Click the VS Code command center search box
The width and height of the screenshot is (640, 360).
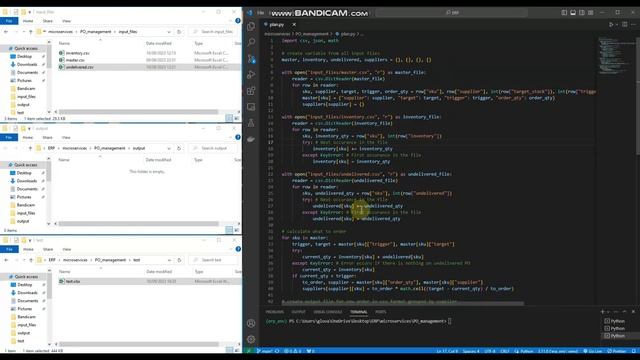[x=451, y=13]
